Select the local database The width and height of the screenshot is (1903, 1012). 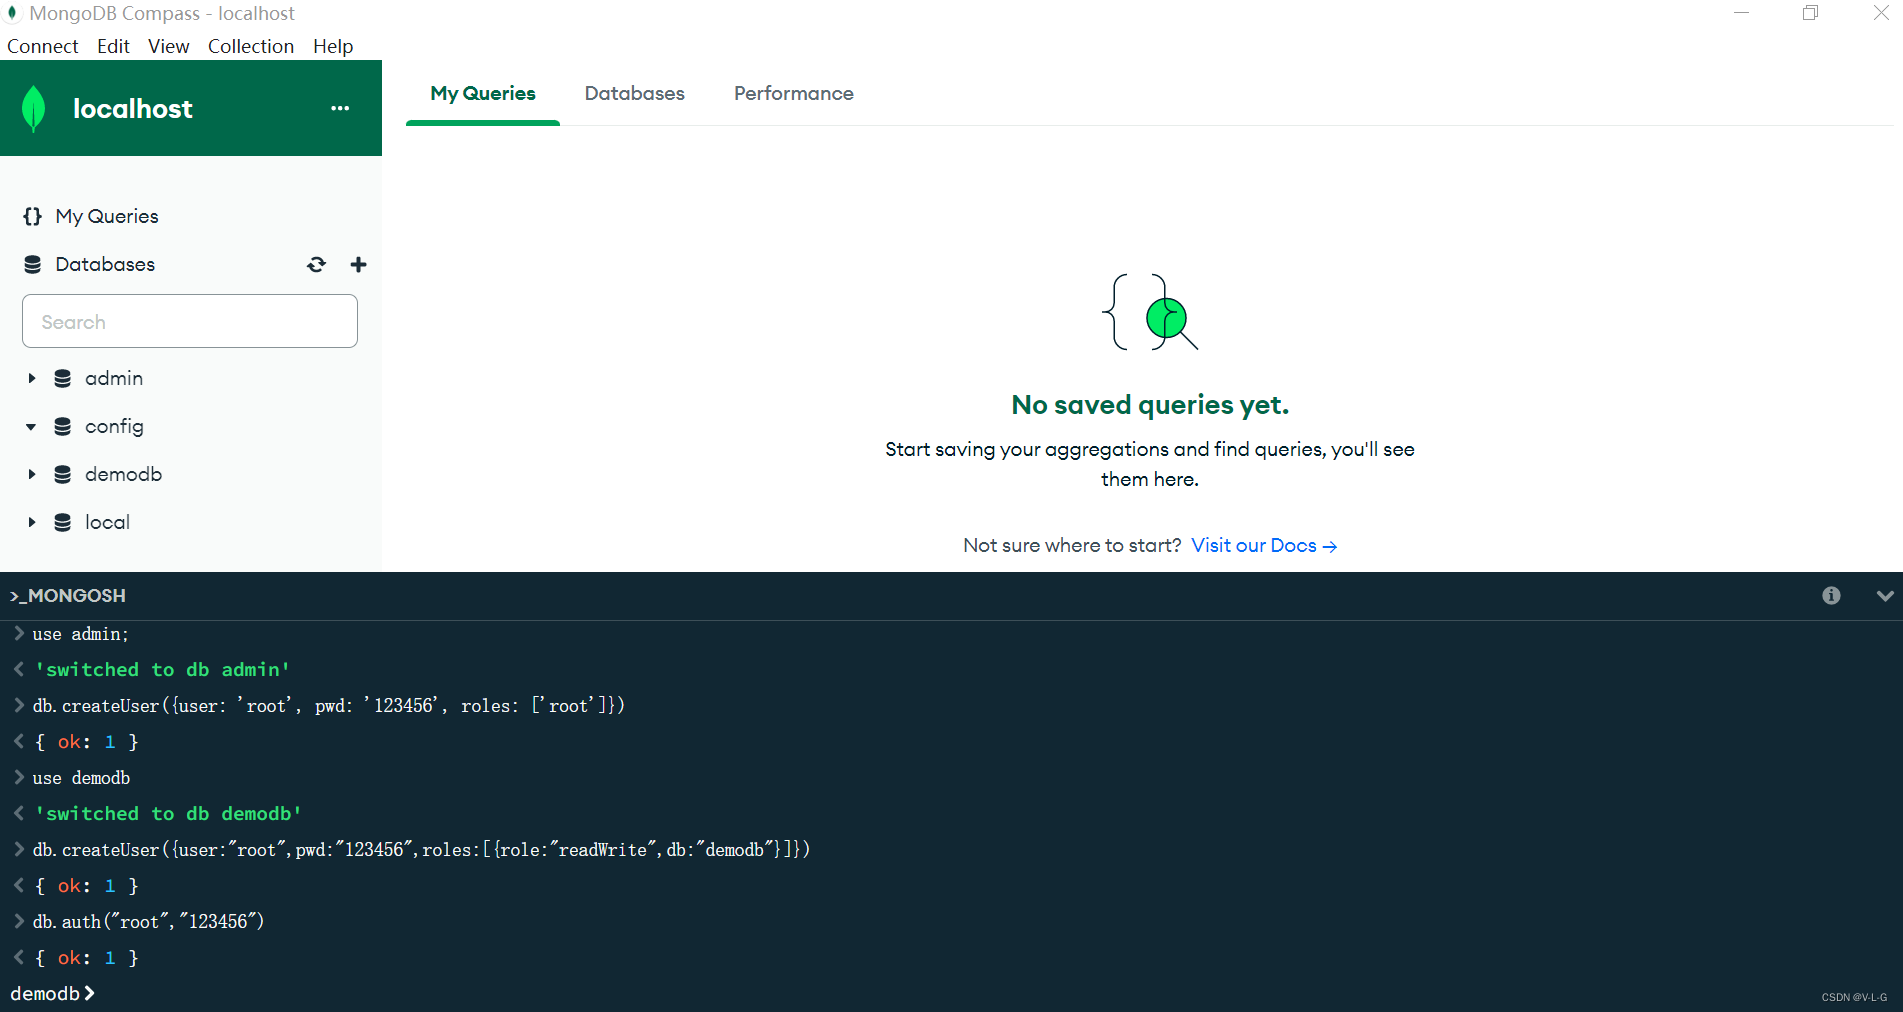click(107, 522)
